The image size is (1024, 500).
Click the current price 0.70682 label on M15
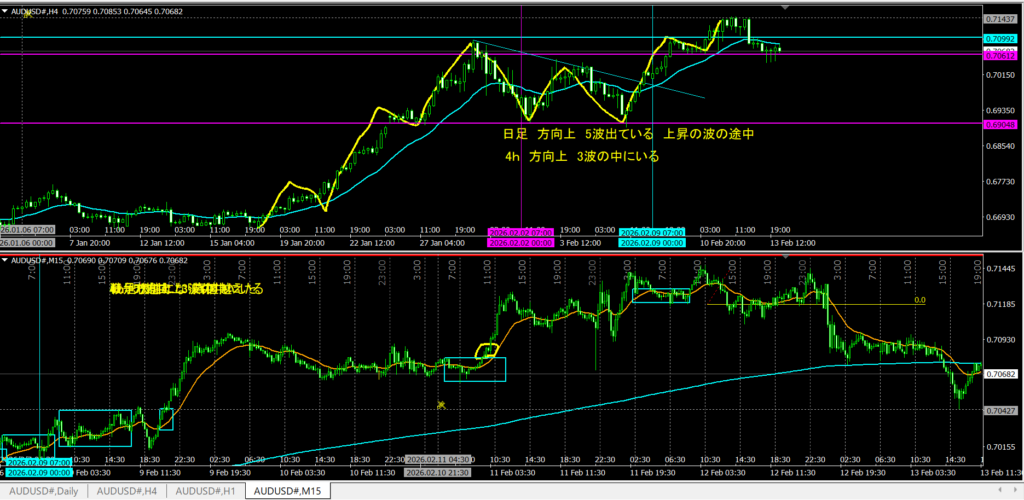click(1001, 374)
